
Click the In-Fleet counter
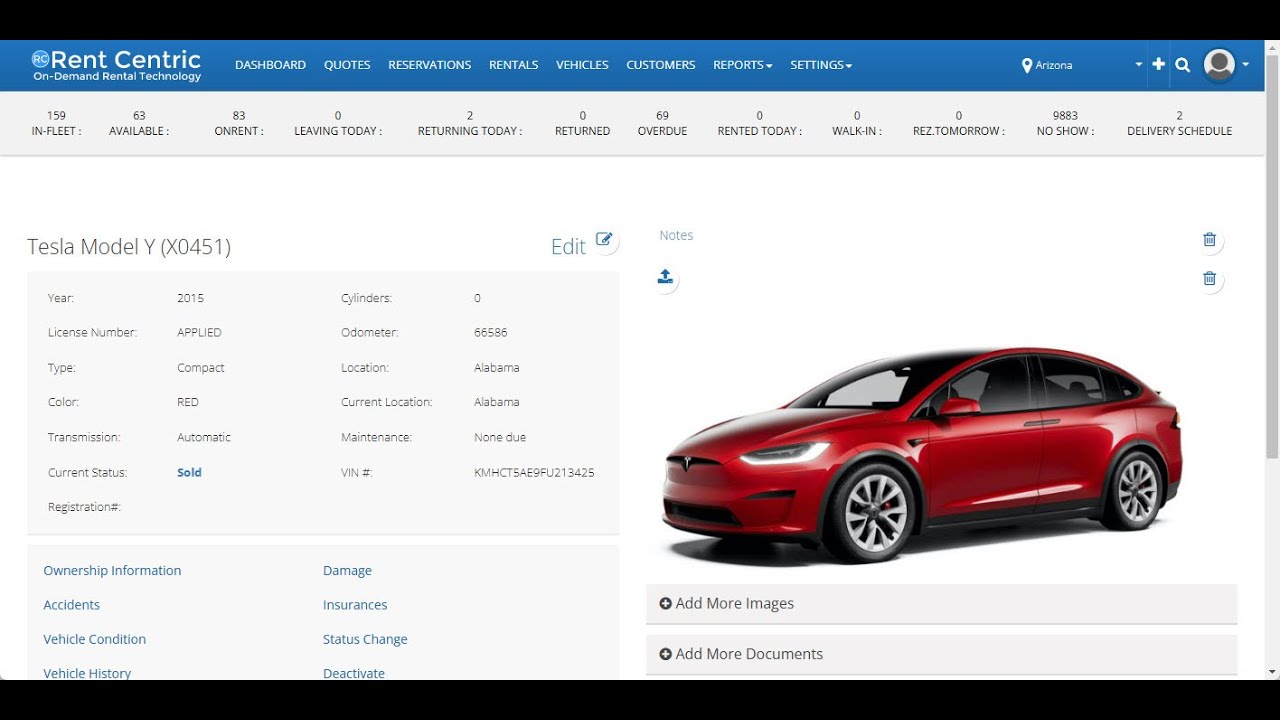click(56, 123)
